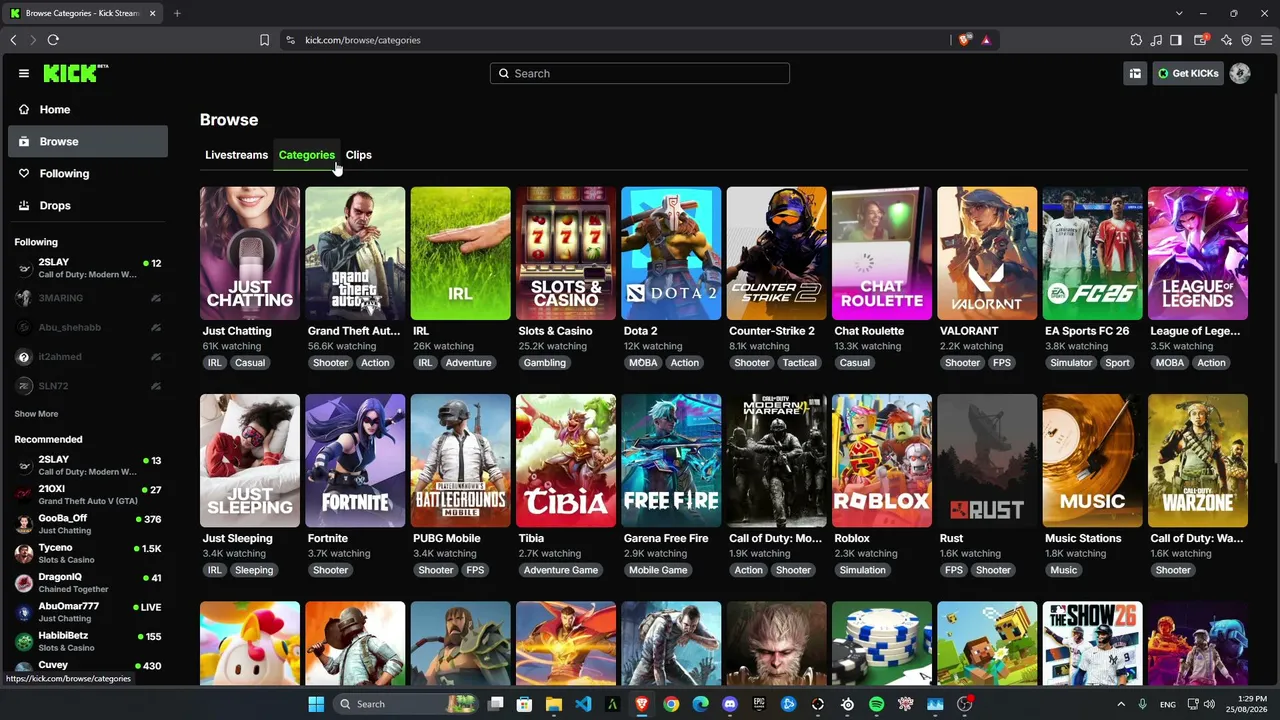Screen dimensions: 1280x720
Task: Open the VALORANT category thumbnail
Action: (x=987, y=253)
